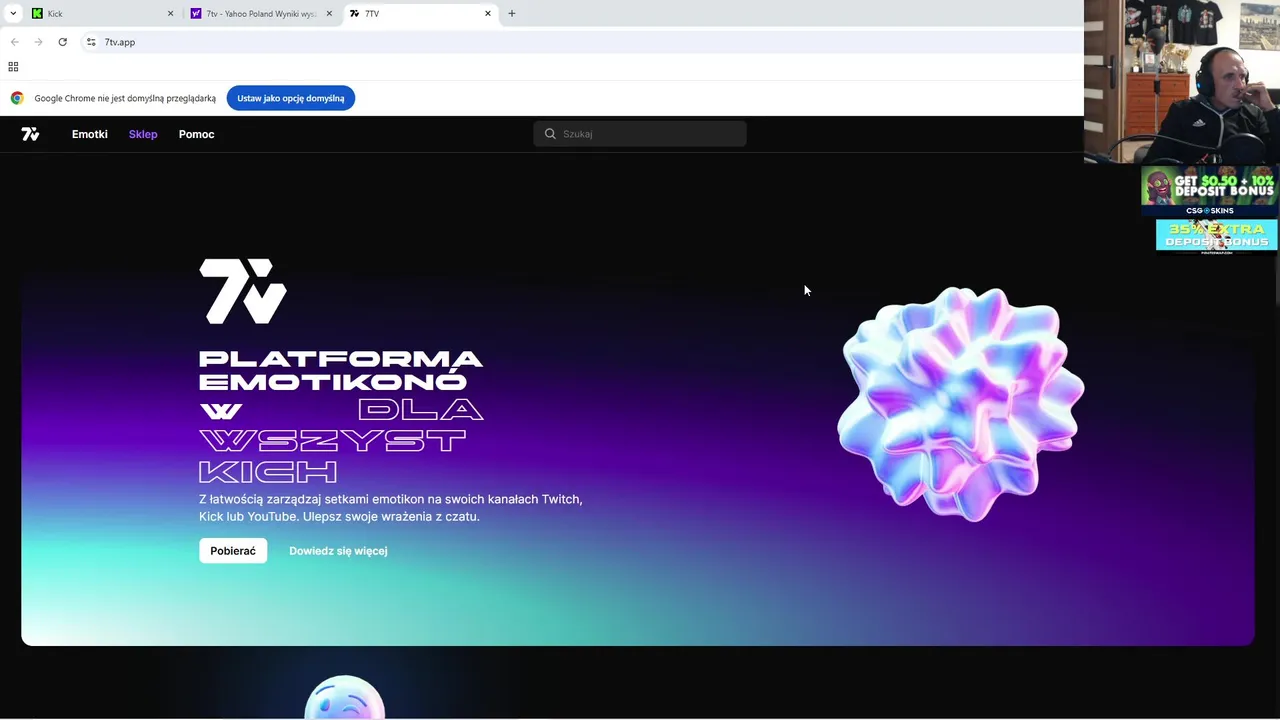Select the 7TV browser tab
The height and width of the screenshot is (720, 1280).
click(420, 14)
